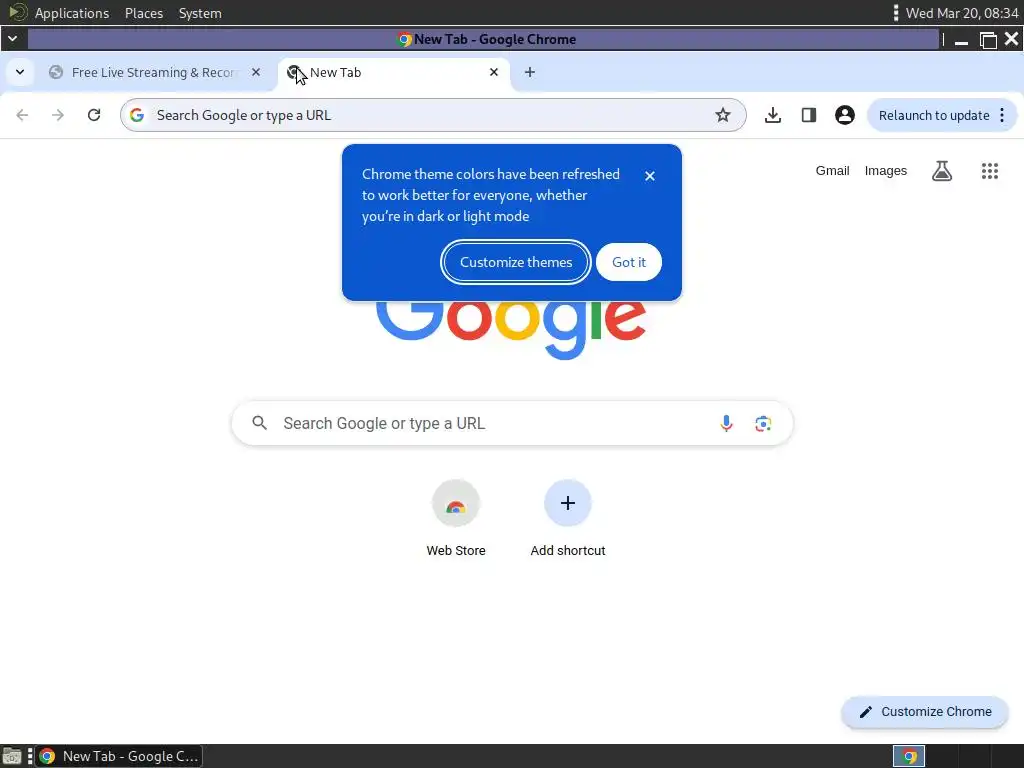Reload the current page

94,115
